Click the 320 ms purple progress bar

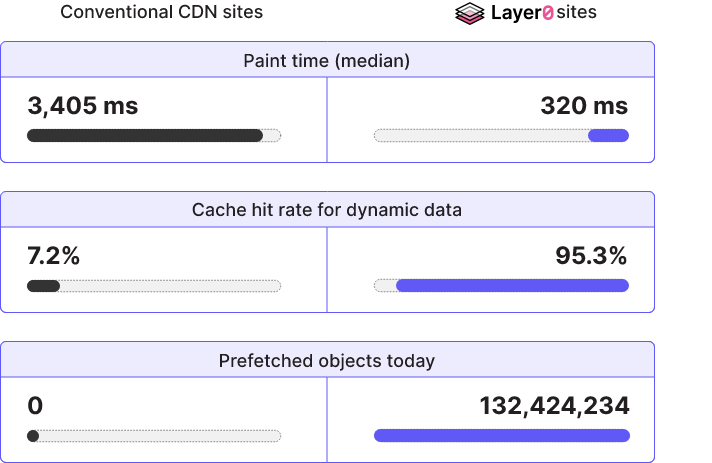(x=608, y=135)
